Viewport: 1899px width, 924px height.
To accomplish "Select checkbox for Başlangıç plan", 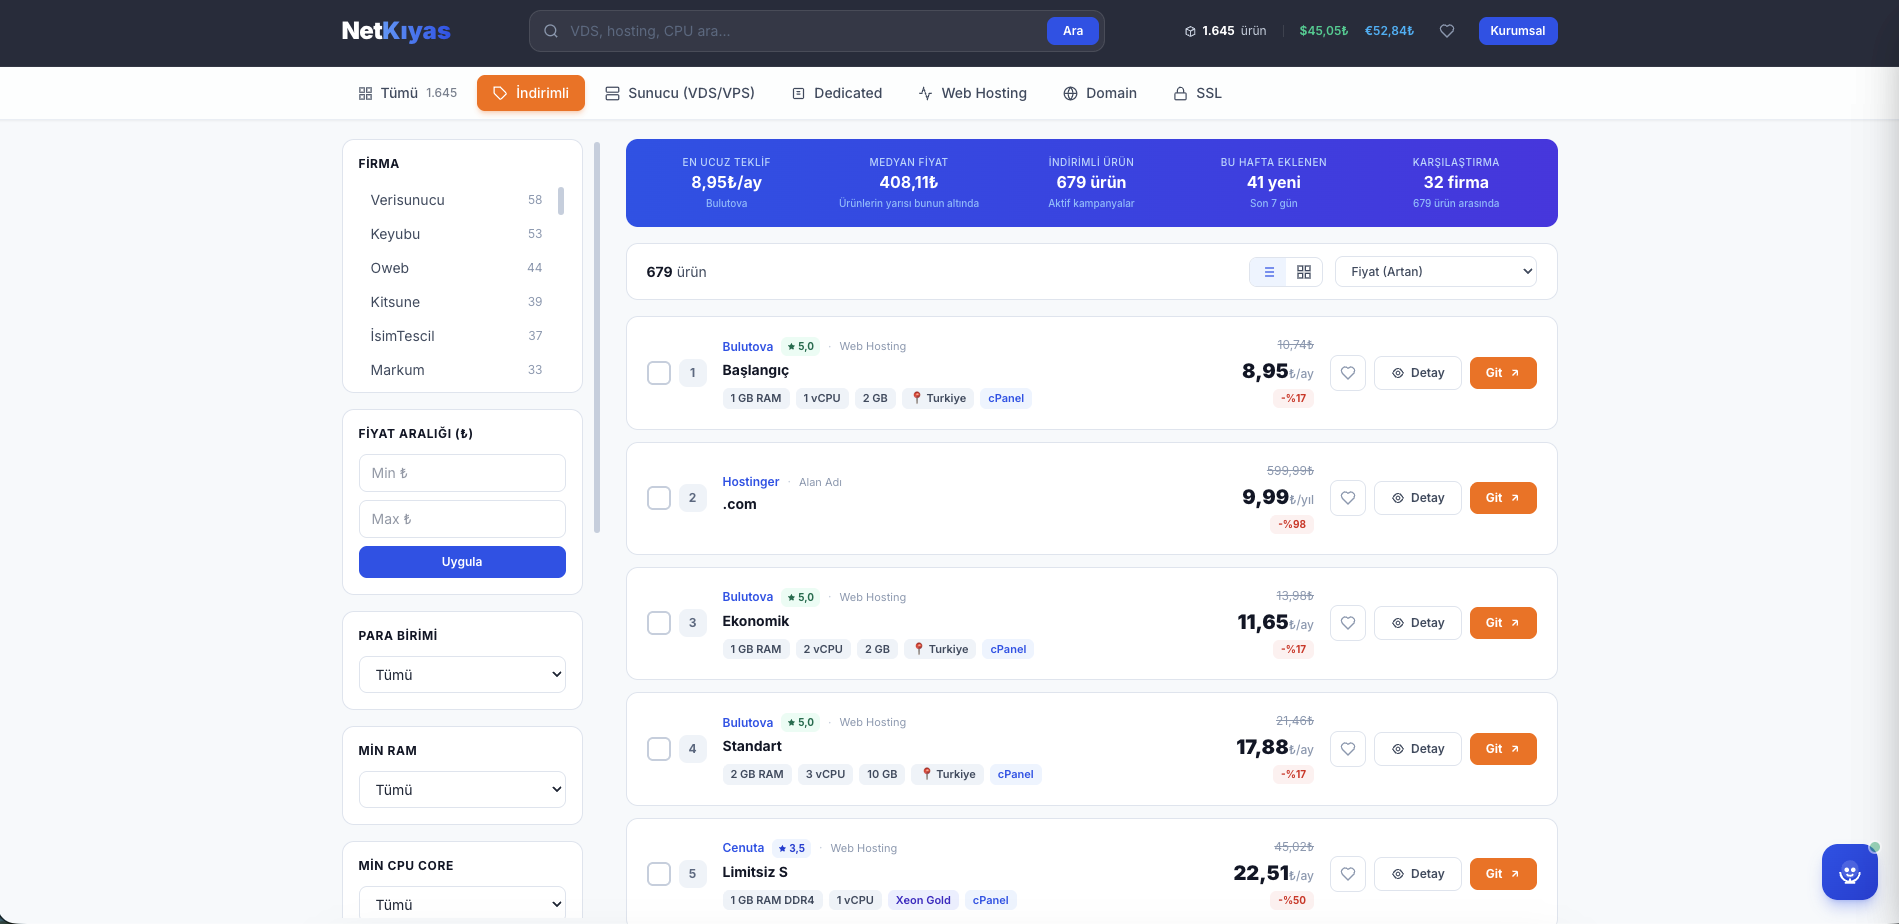I will tap(659, 373).
